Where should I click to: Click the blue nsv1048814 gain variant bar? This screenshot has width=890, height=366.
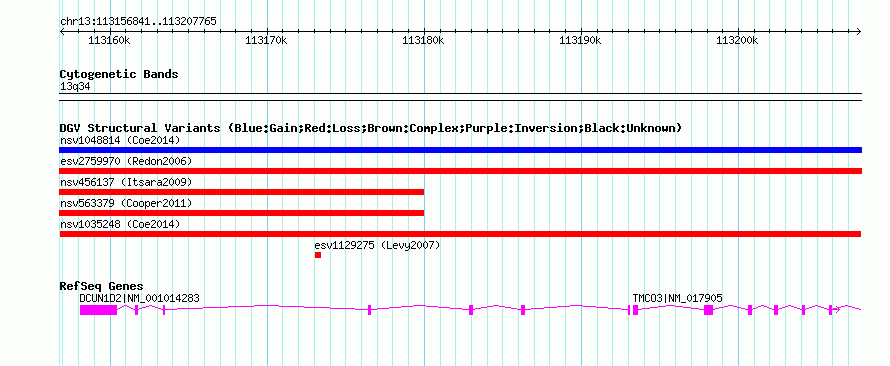click(460, 150)
